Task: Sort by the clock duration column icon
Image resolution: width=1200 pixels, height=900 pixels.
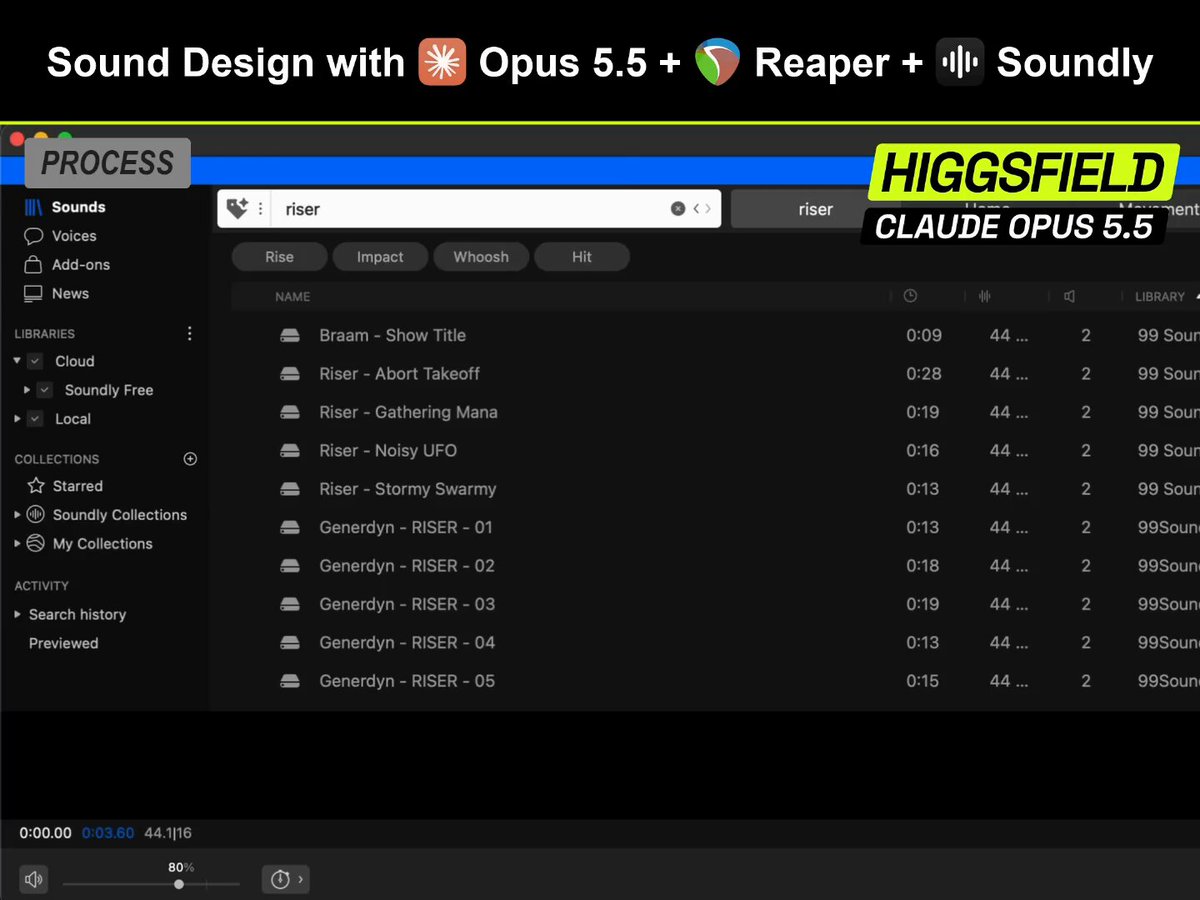Action: (910, 296)
